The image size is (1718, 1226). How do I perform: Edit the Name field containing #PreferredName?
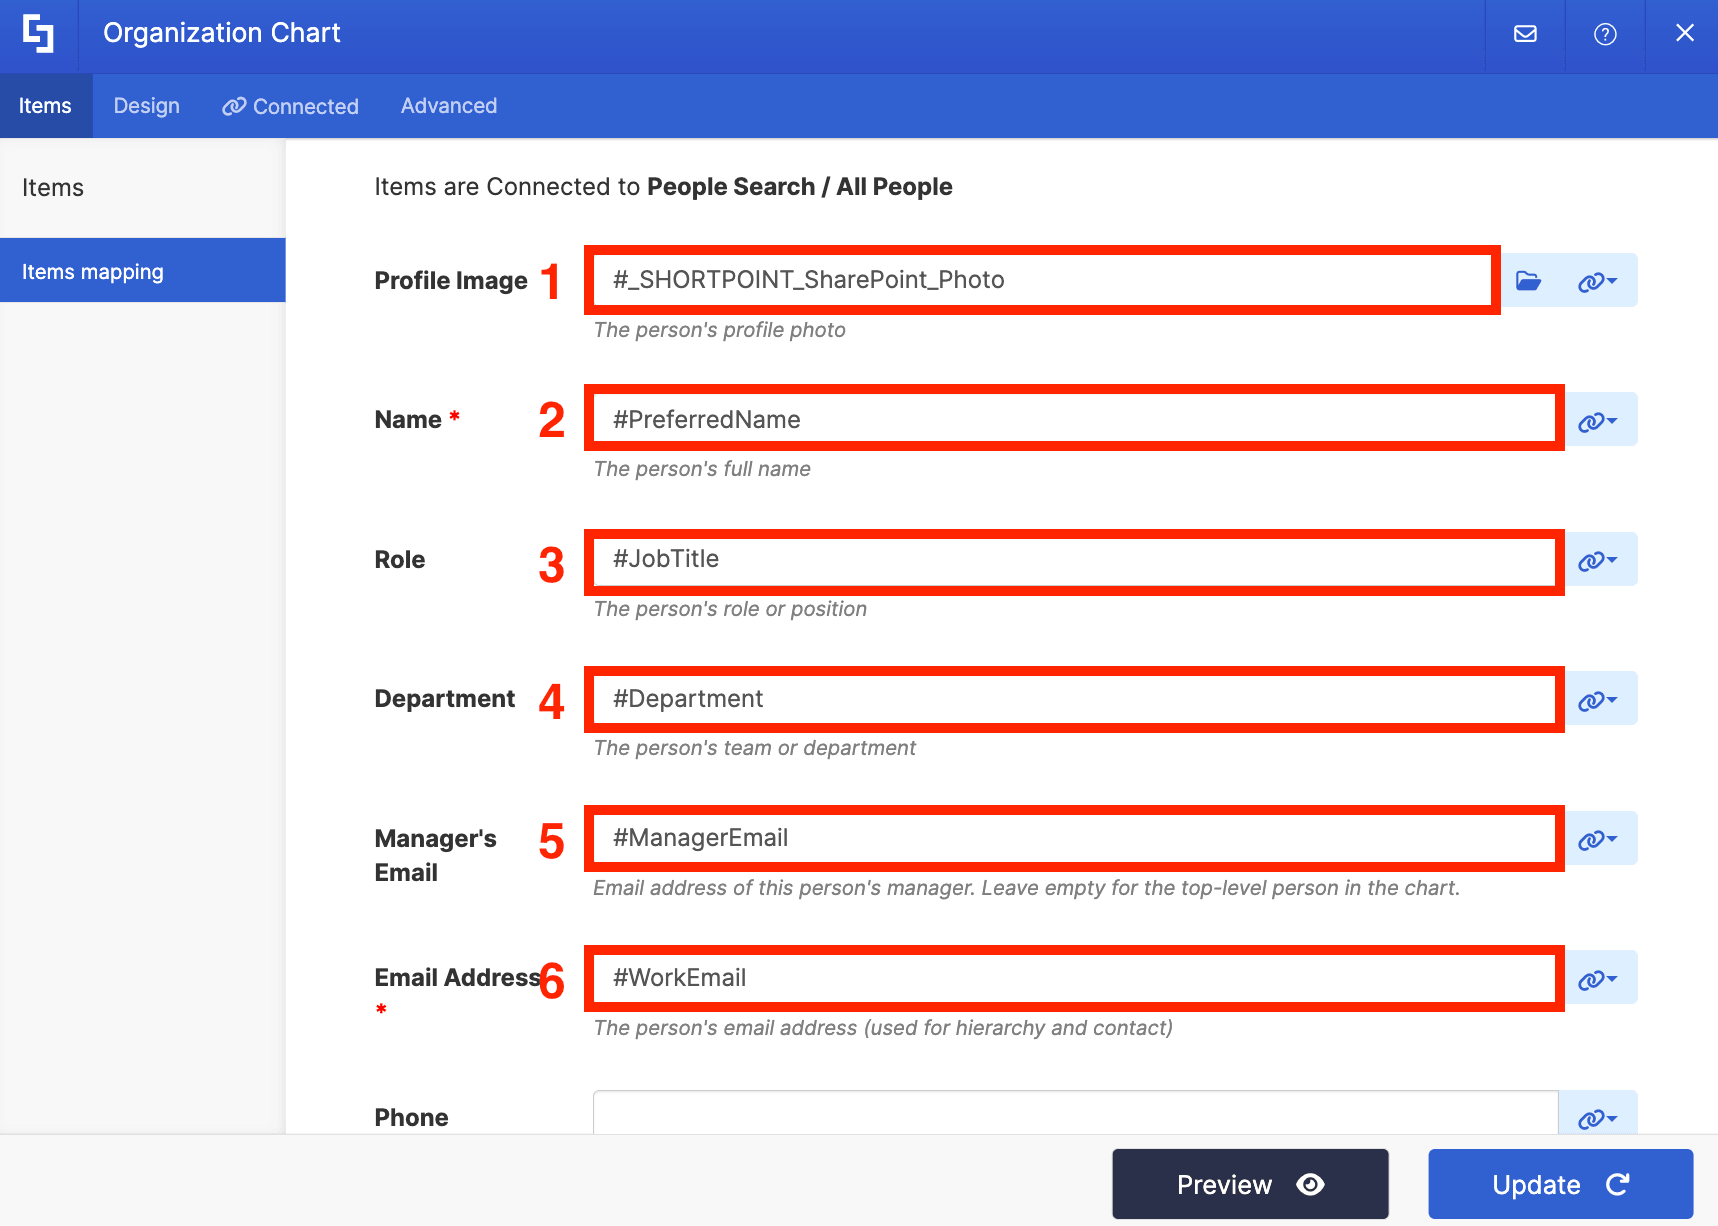1075,419
